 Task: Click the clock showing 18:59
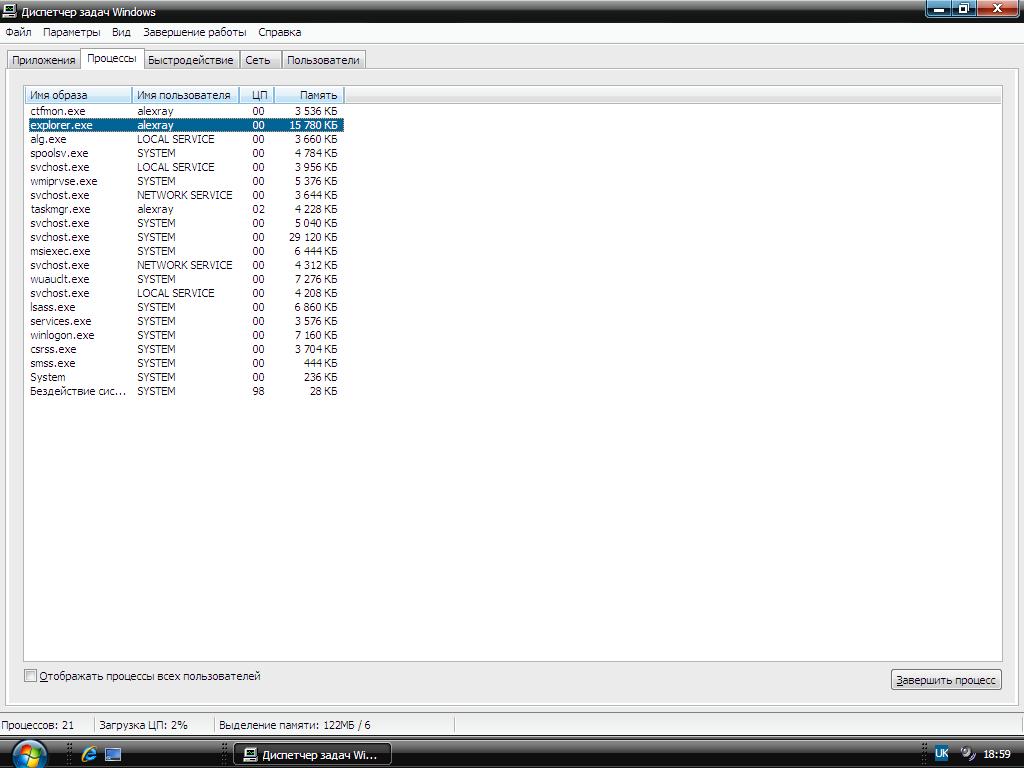tap(997, 754)
